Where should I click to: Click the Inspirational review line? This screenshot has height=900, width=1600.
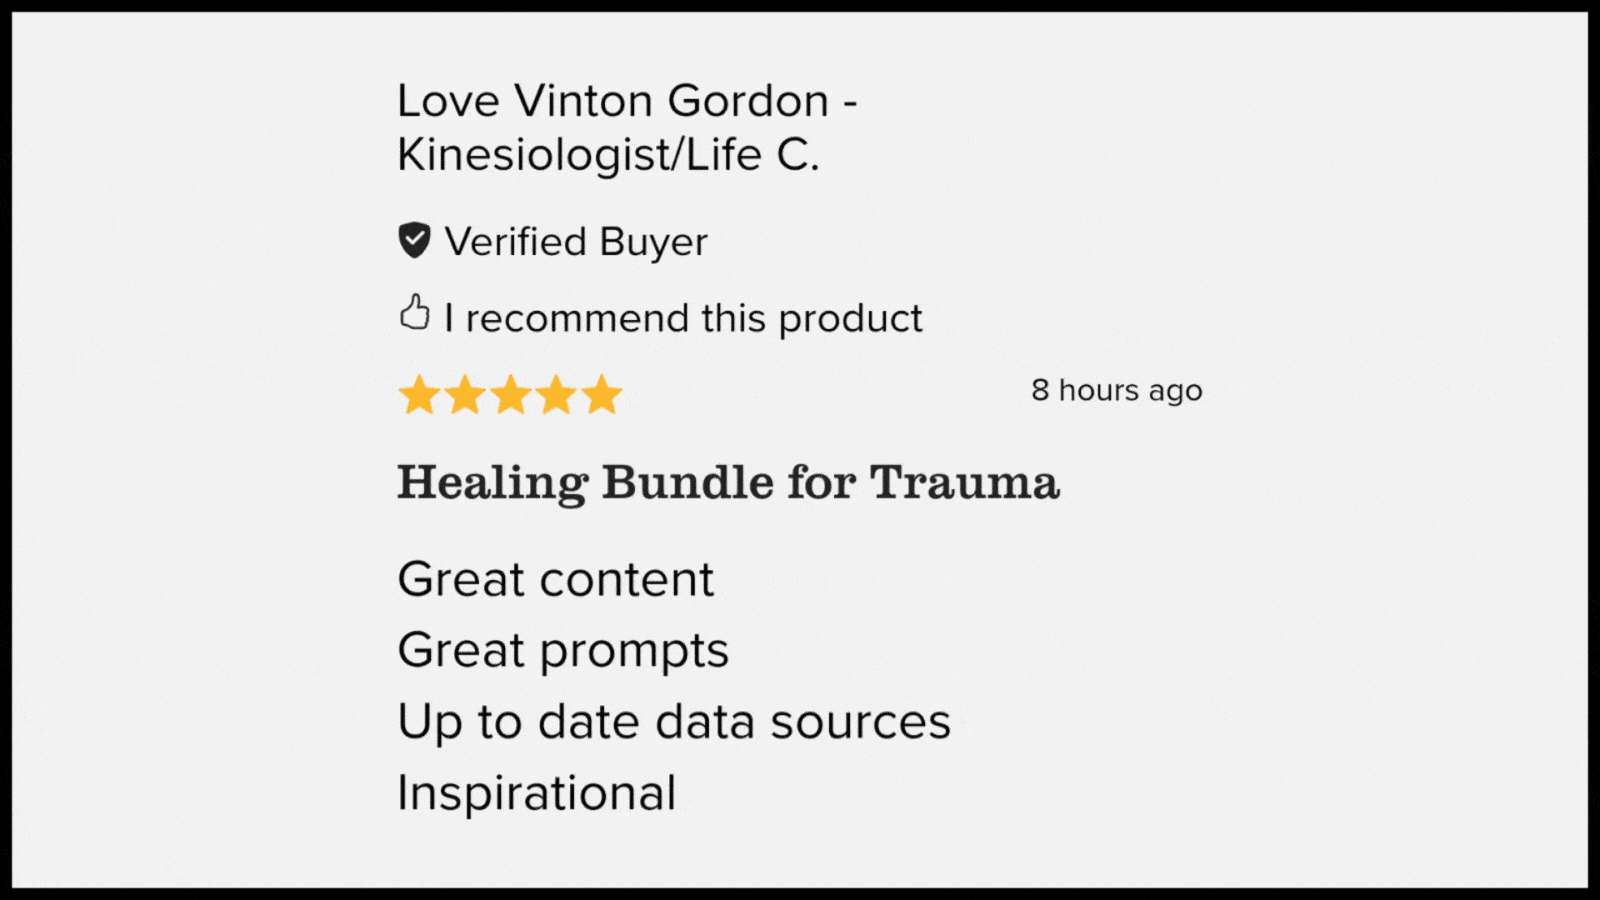coord(537,794)
